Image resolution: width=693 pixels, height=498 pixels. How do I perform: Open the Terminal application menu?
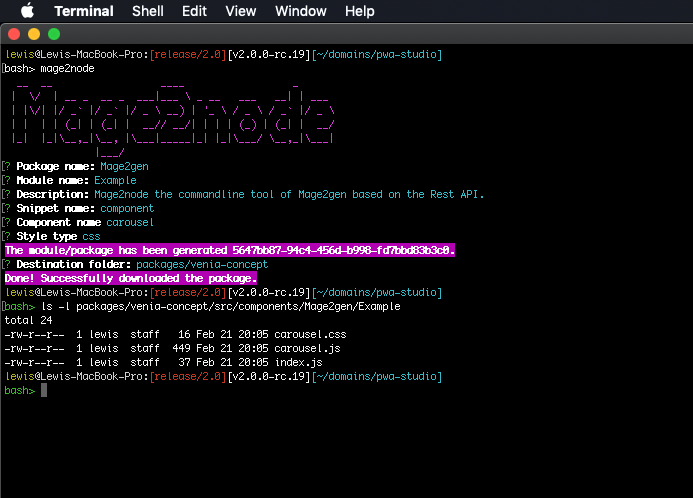tap(84, 11)
